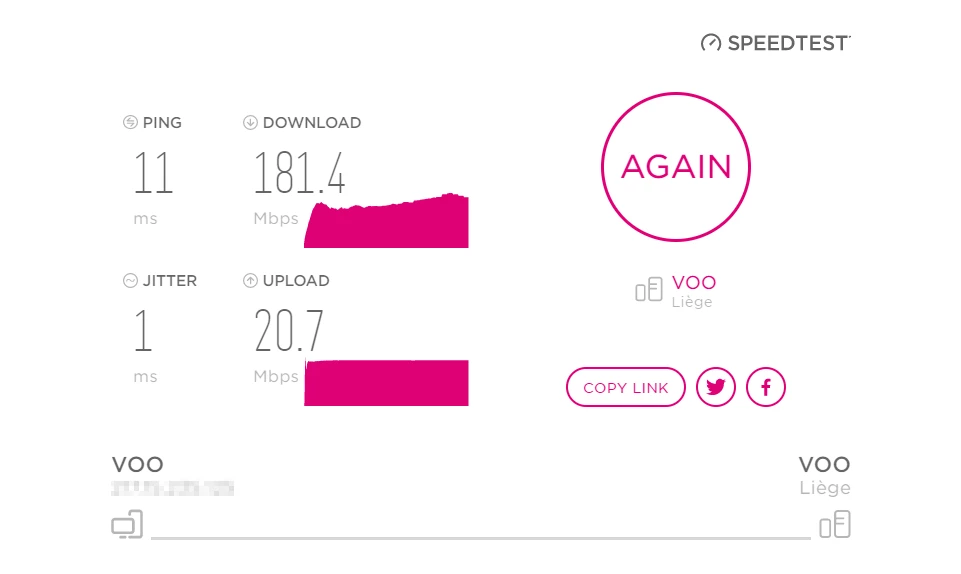
Task: Click the 20.7 upload value
Action: 288,331
